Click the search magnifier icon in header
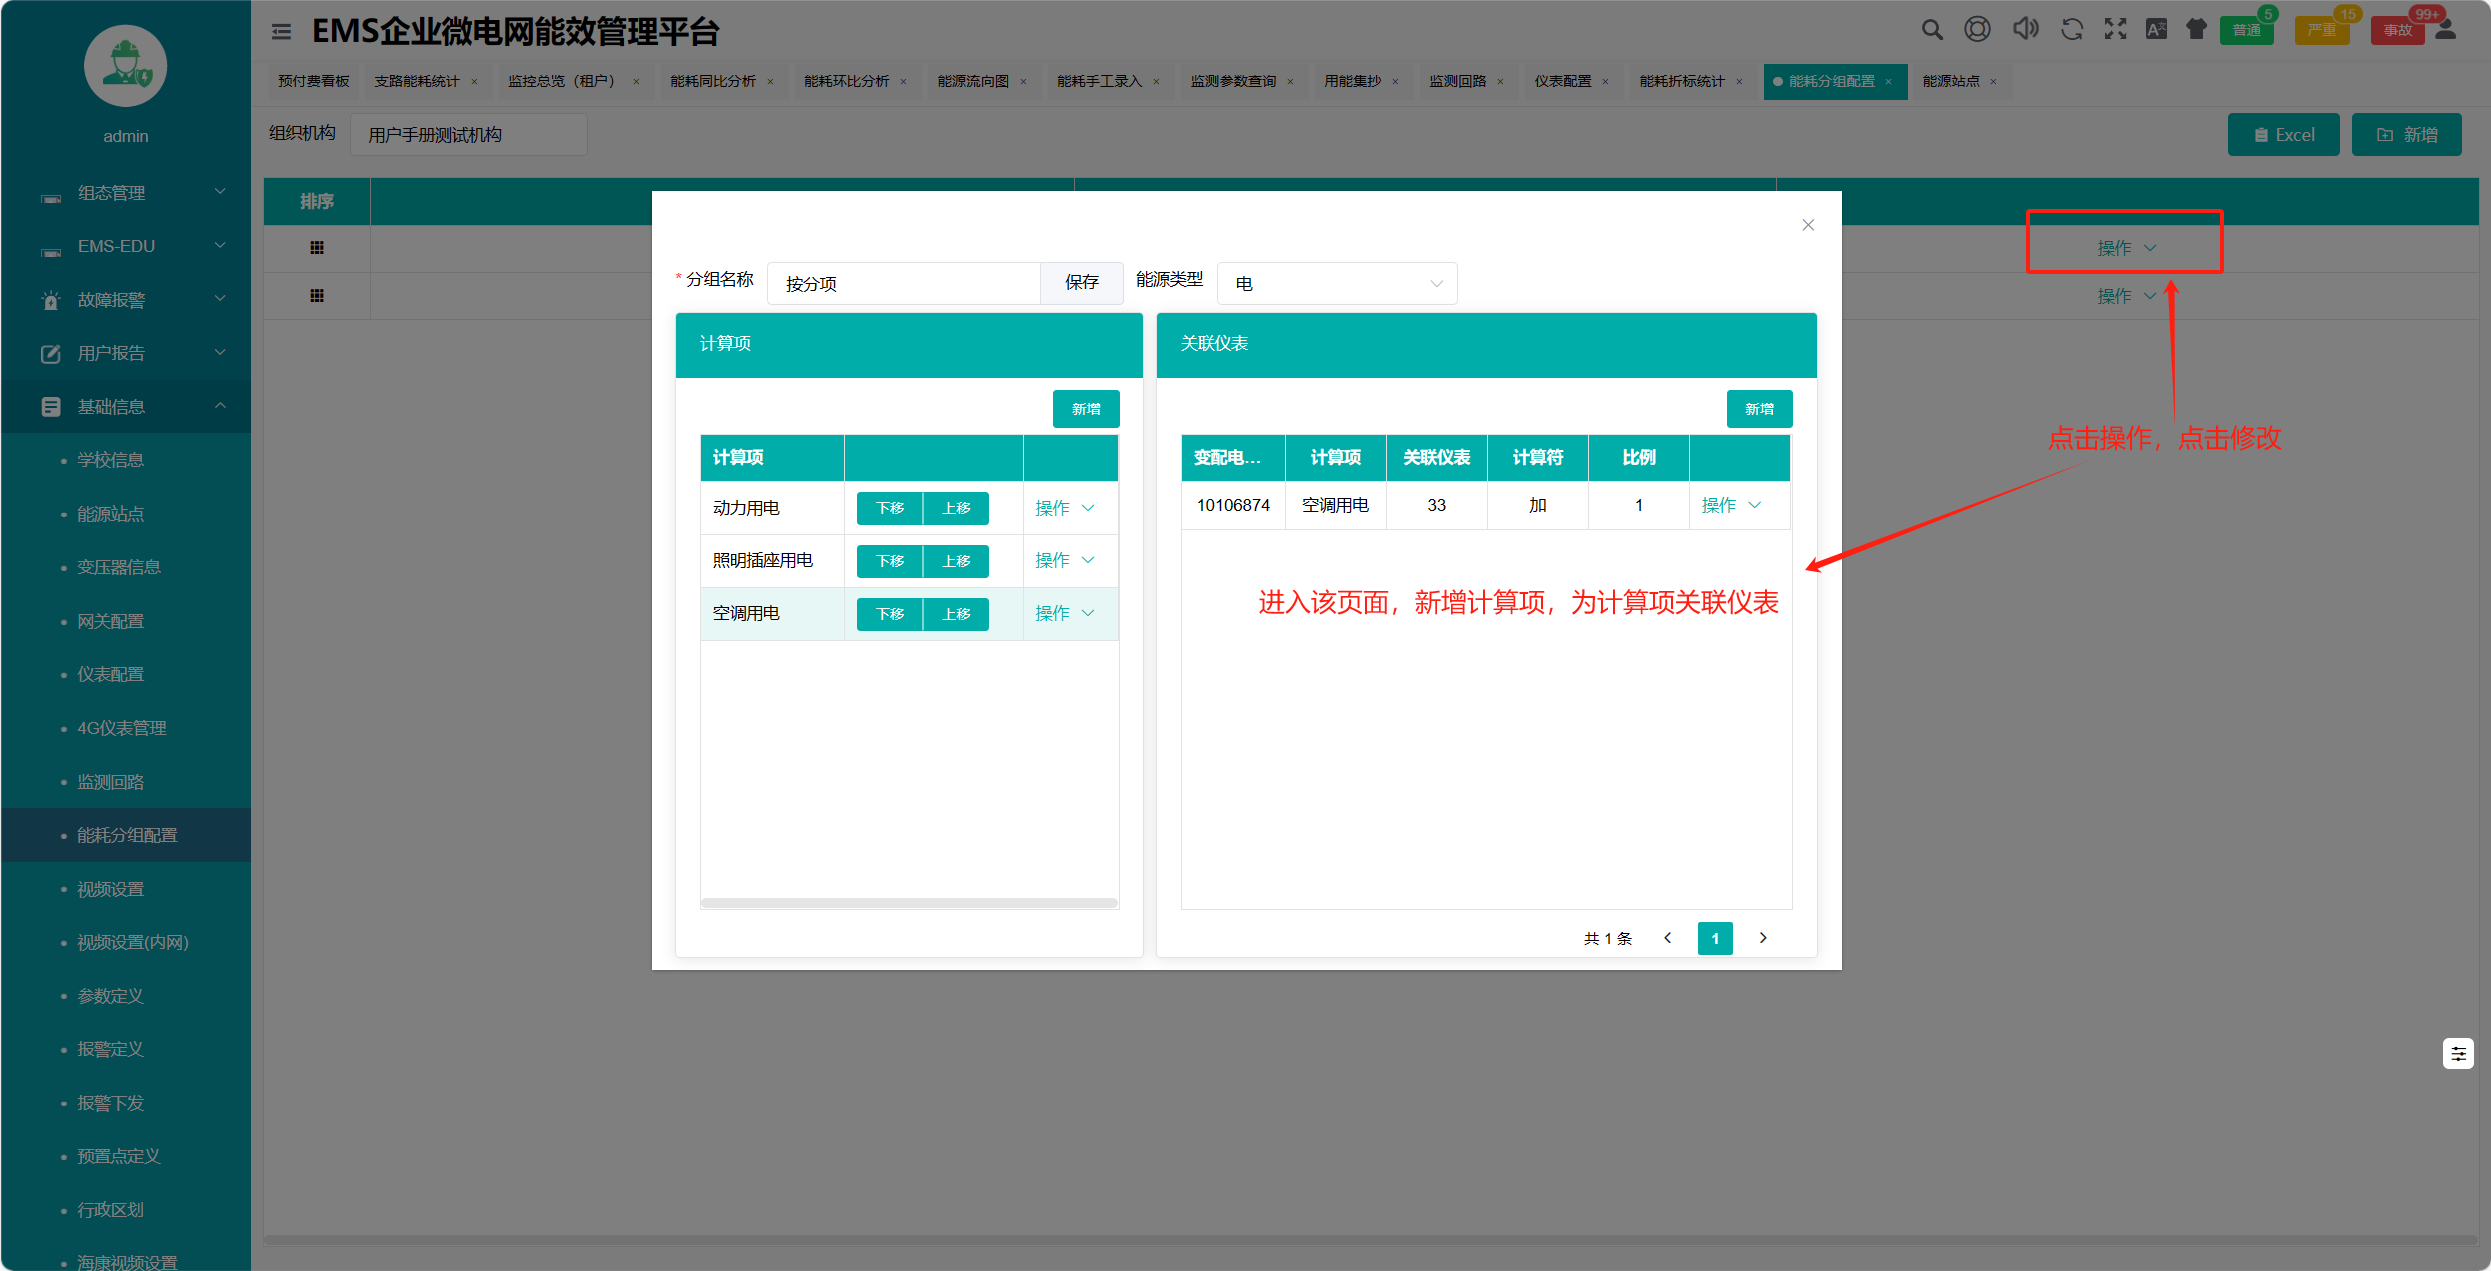 [x=1932, y=30]
